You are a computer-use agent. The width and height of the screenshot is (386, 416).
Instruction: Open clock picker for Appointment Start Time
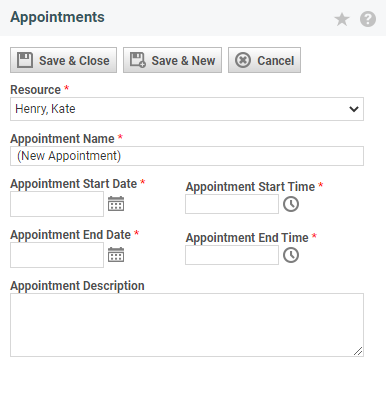(291, 204)
